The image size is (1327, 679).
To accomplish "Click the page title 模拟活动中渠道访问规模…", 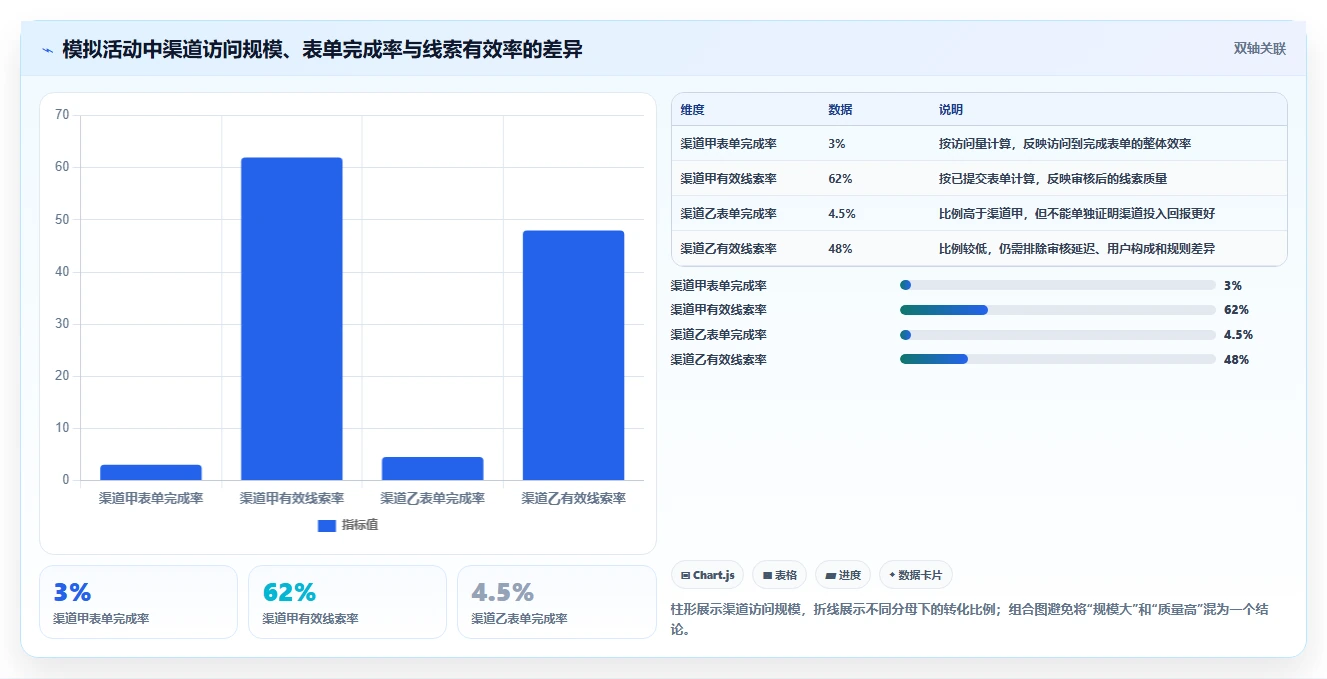I will point(322,49).
